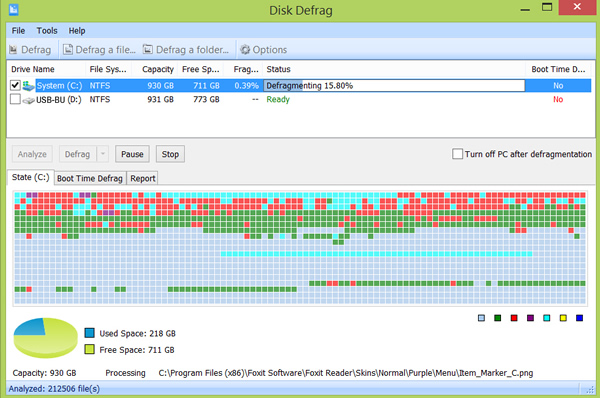Open the Tools menu

[47, 31]
